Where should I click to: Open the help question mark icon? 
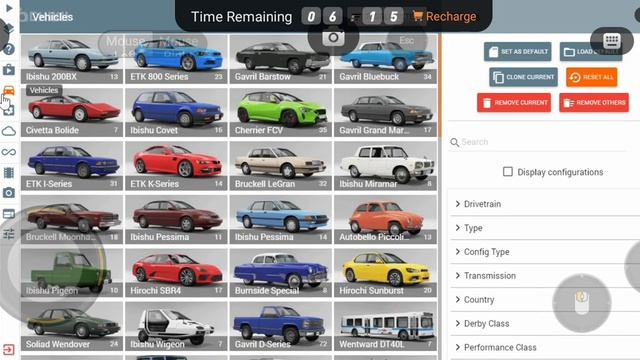click(x=9, y=49)
